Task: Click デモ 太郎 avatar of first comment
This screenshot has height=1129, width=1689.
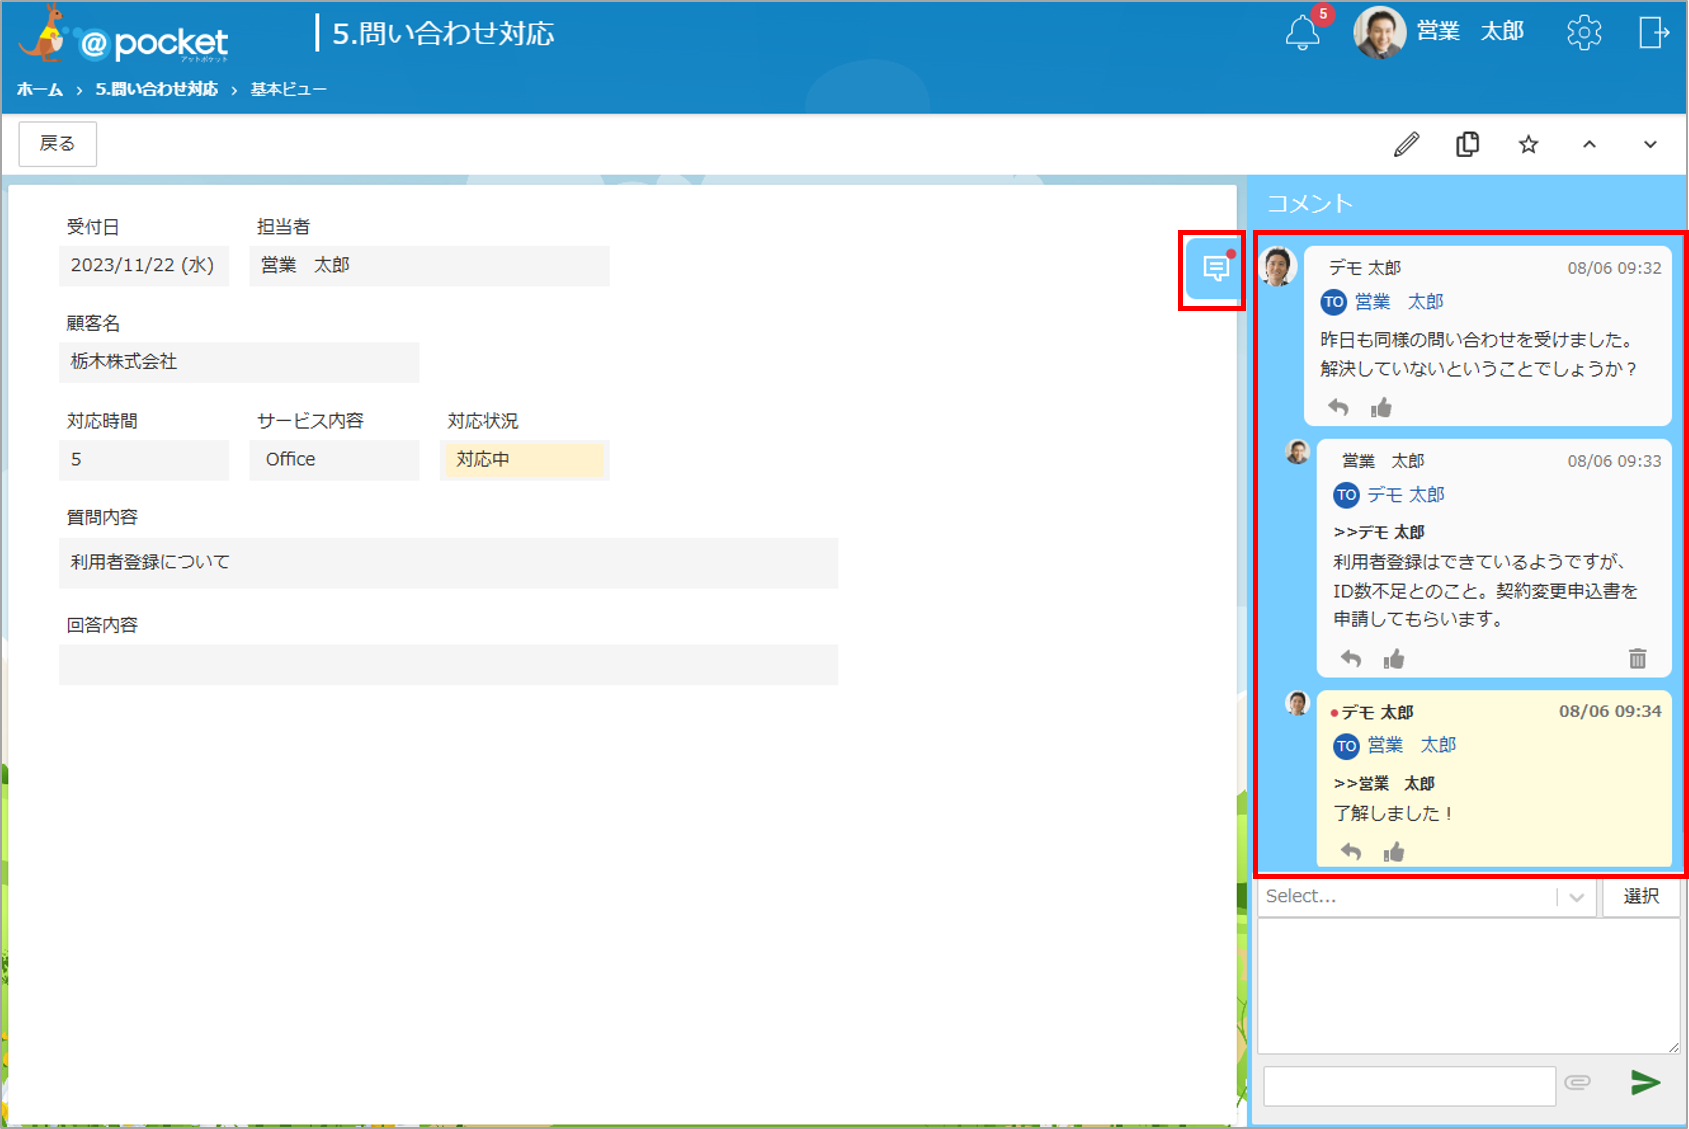Action: point(1278,266)
